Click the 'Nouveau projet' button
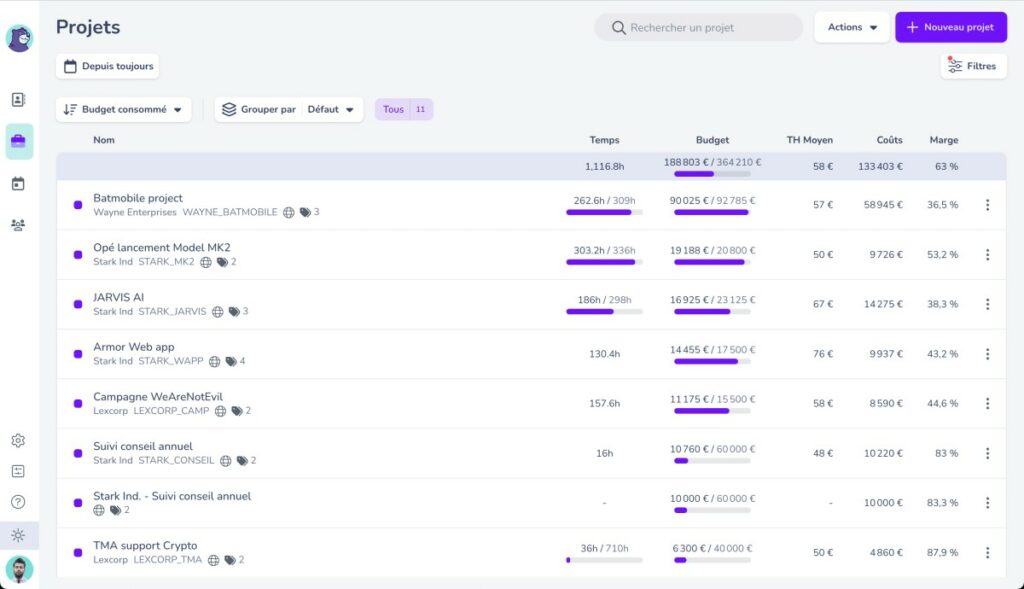This screenshot has width=1024, height=589. pos(950,27)
